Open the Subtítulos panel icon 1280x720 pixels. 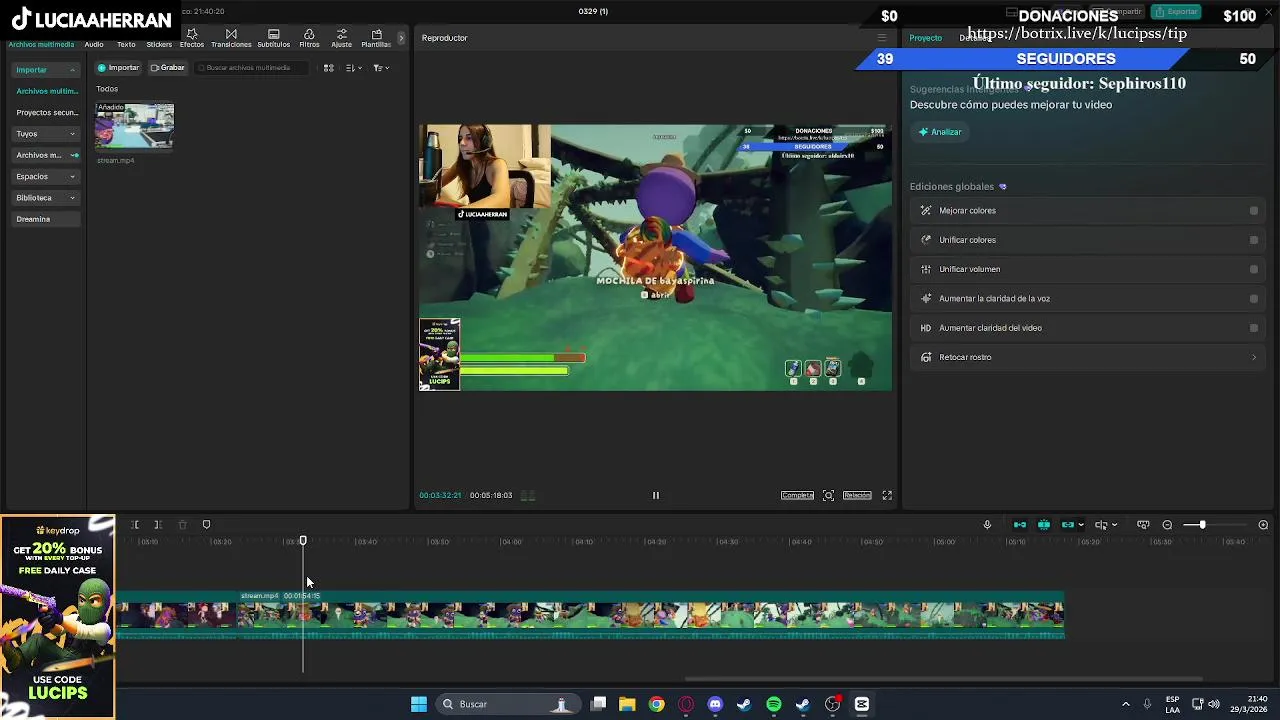coord(274,34)
